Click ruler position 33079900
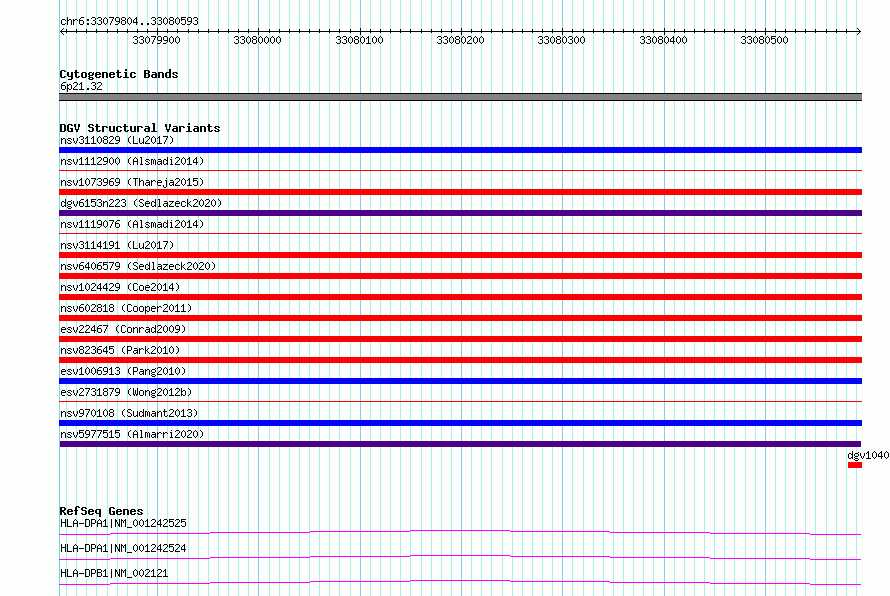Viewport: 890px width, 596px height. tap(156, 40)
